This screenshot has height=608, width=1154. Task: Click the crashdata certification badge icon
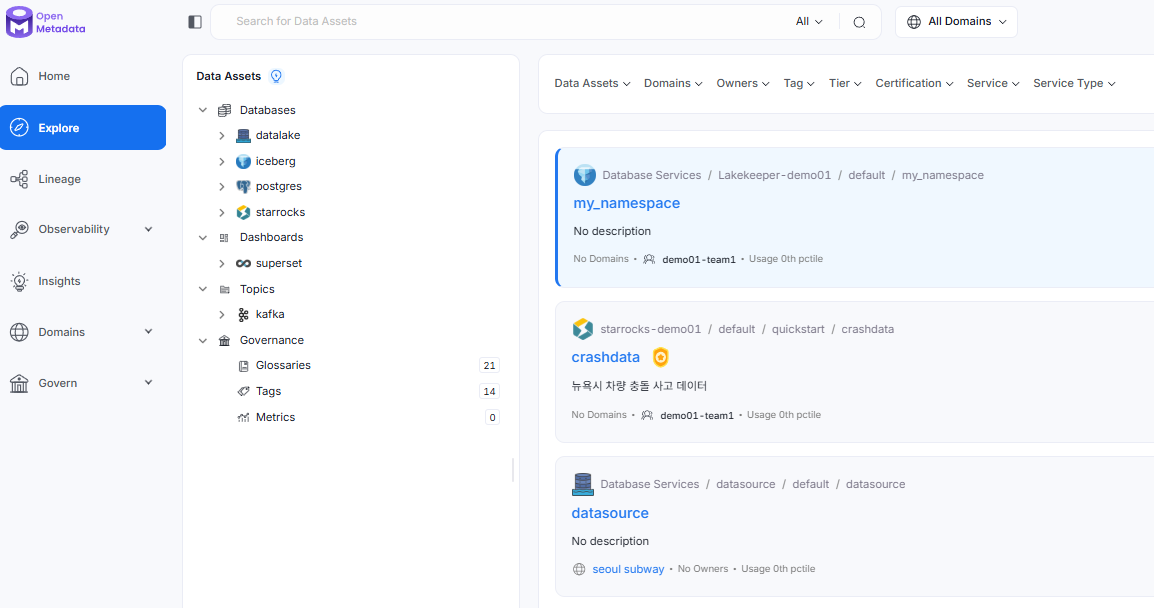click(661, 357)
